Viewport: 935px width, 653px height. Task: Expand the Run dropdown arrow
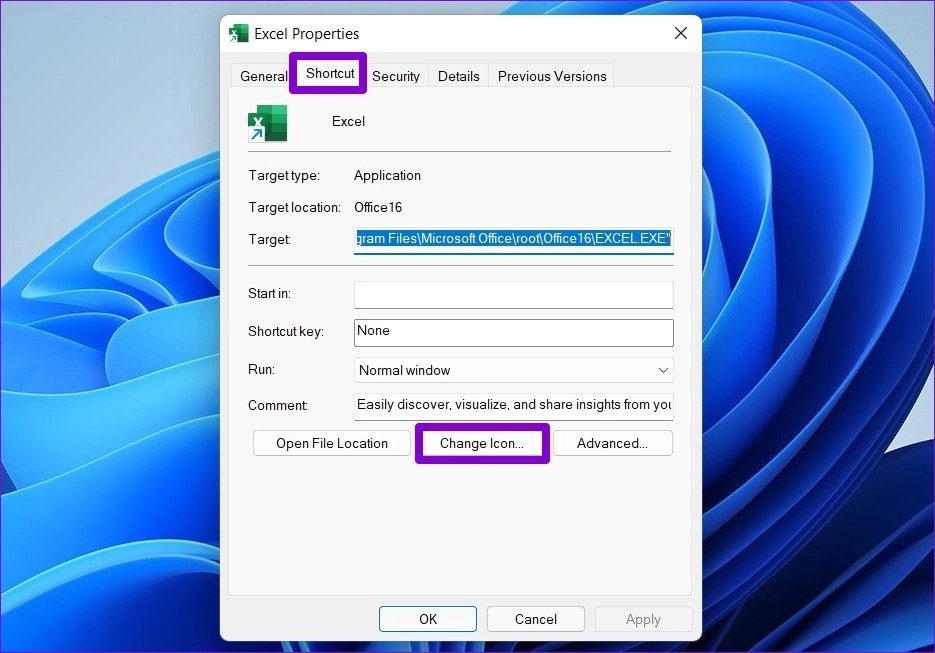click(x=662, y=369)
